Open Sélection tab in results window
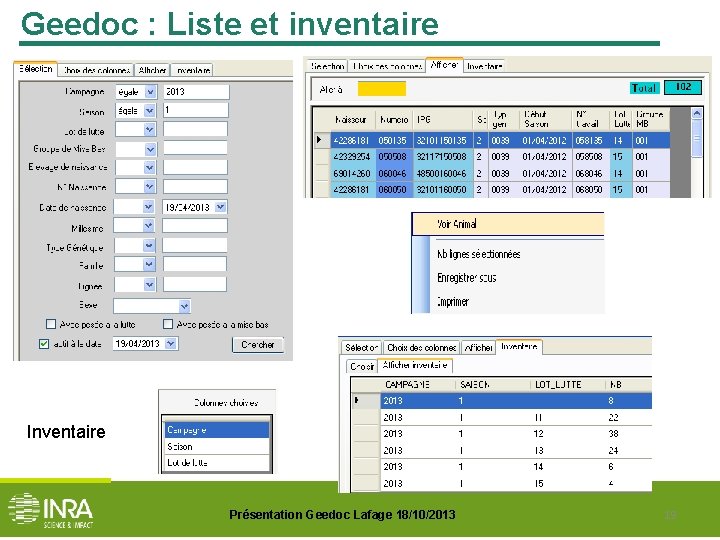Screen dimensions: 720x540 pos(327,67)
